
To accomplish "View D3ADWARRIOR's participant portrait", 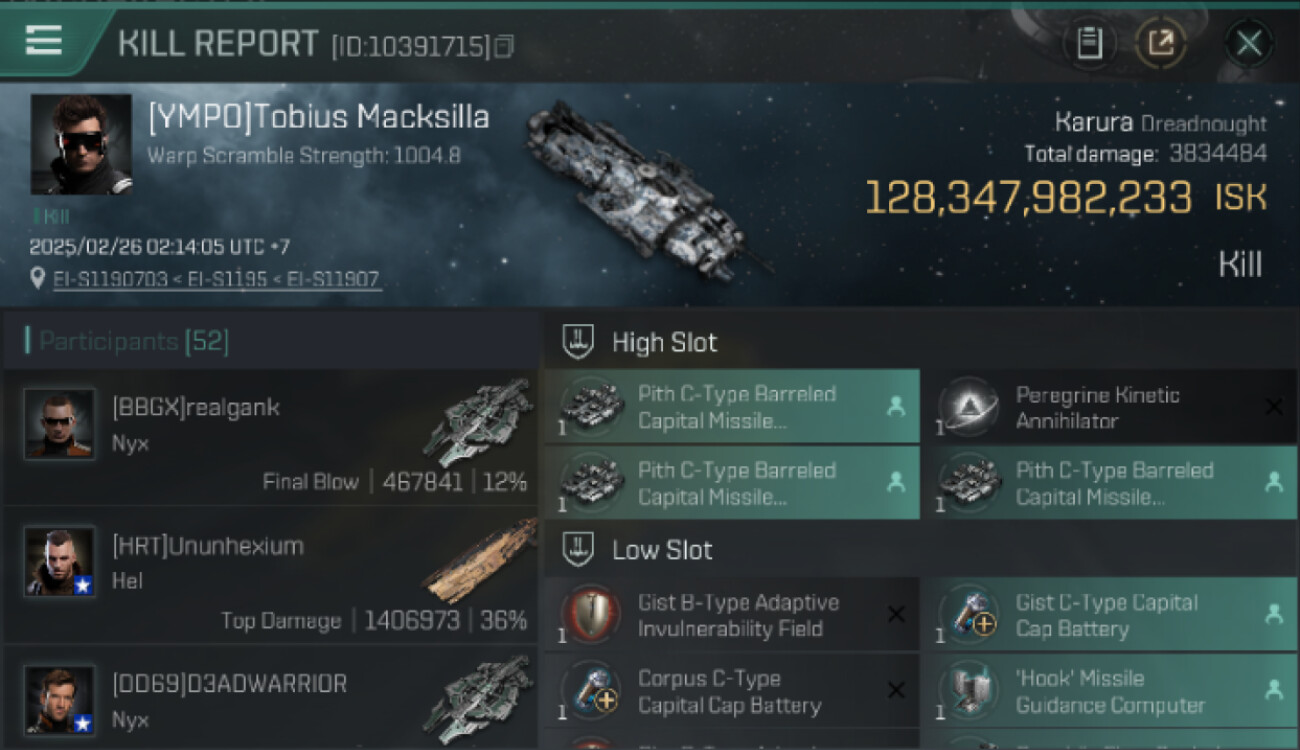I will click(60, 700).
